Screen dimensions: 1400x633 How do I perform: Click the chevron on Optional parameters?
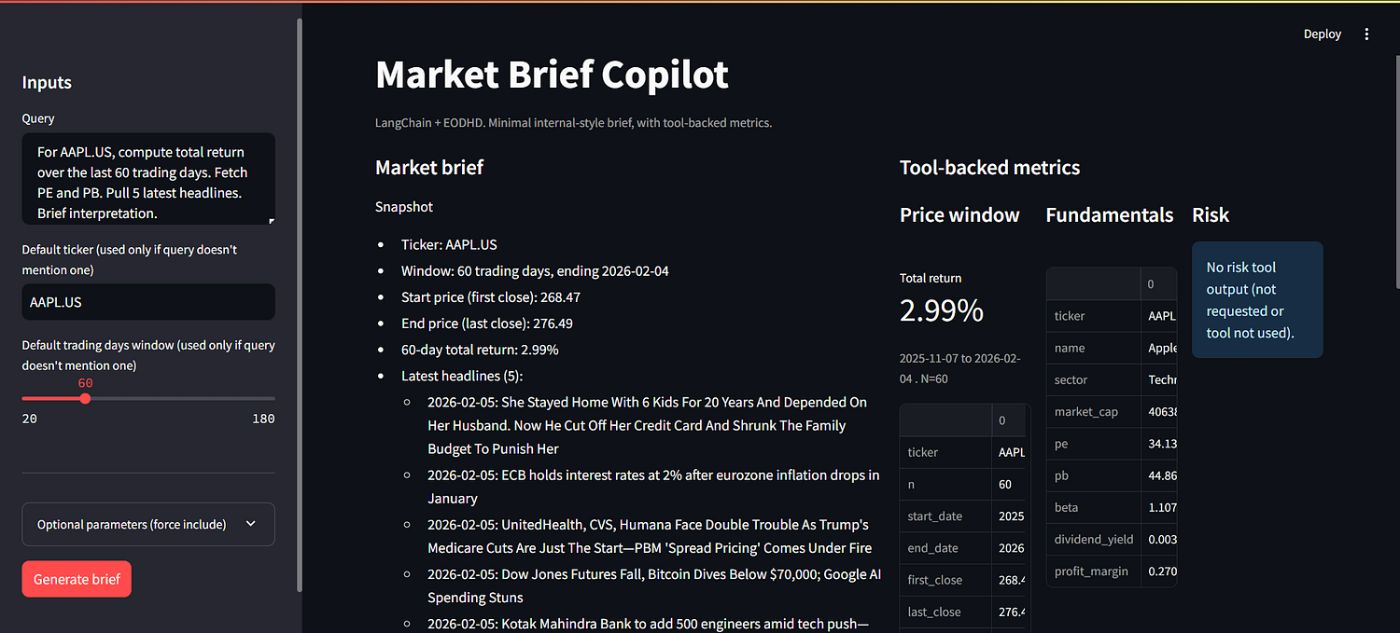[250, 524]
